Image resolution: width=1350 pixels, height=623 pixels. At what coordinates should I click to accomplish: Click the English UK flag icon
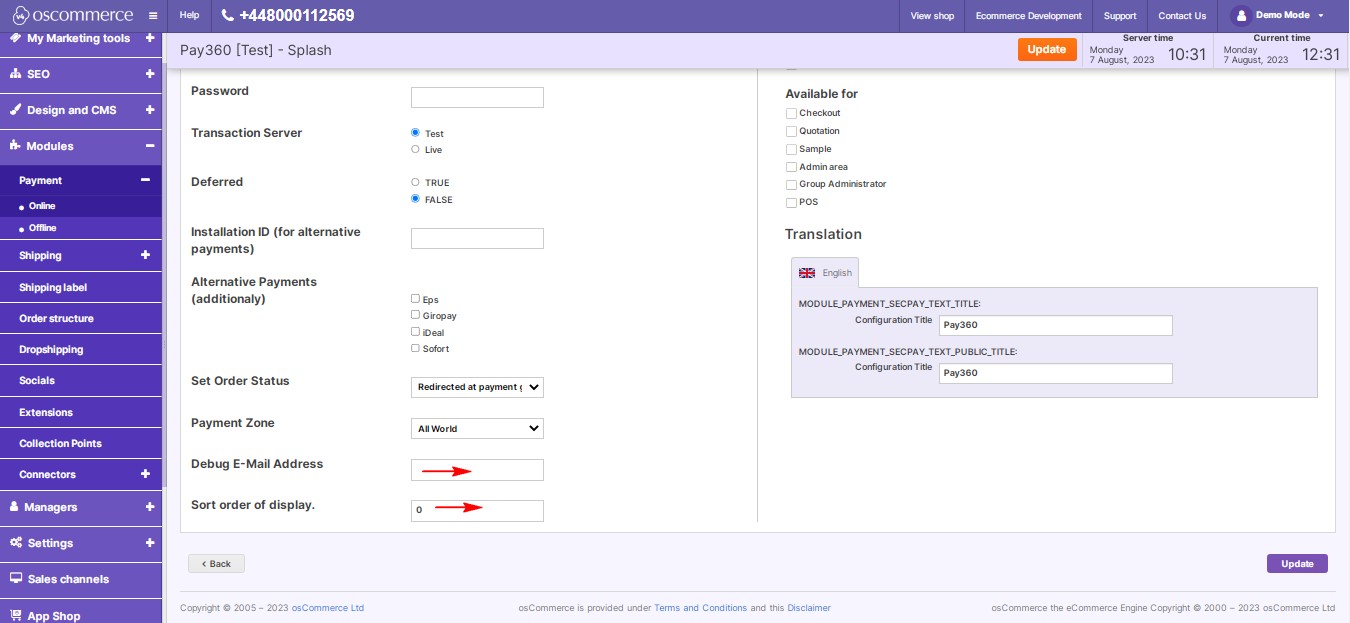tap(807, 273)
